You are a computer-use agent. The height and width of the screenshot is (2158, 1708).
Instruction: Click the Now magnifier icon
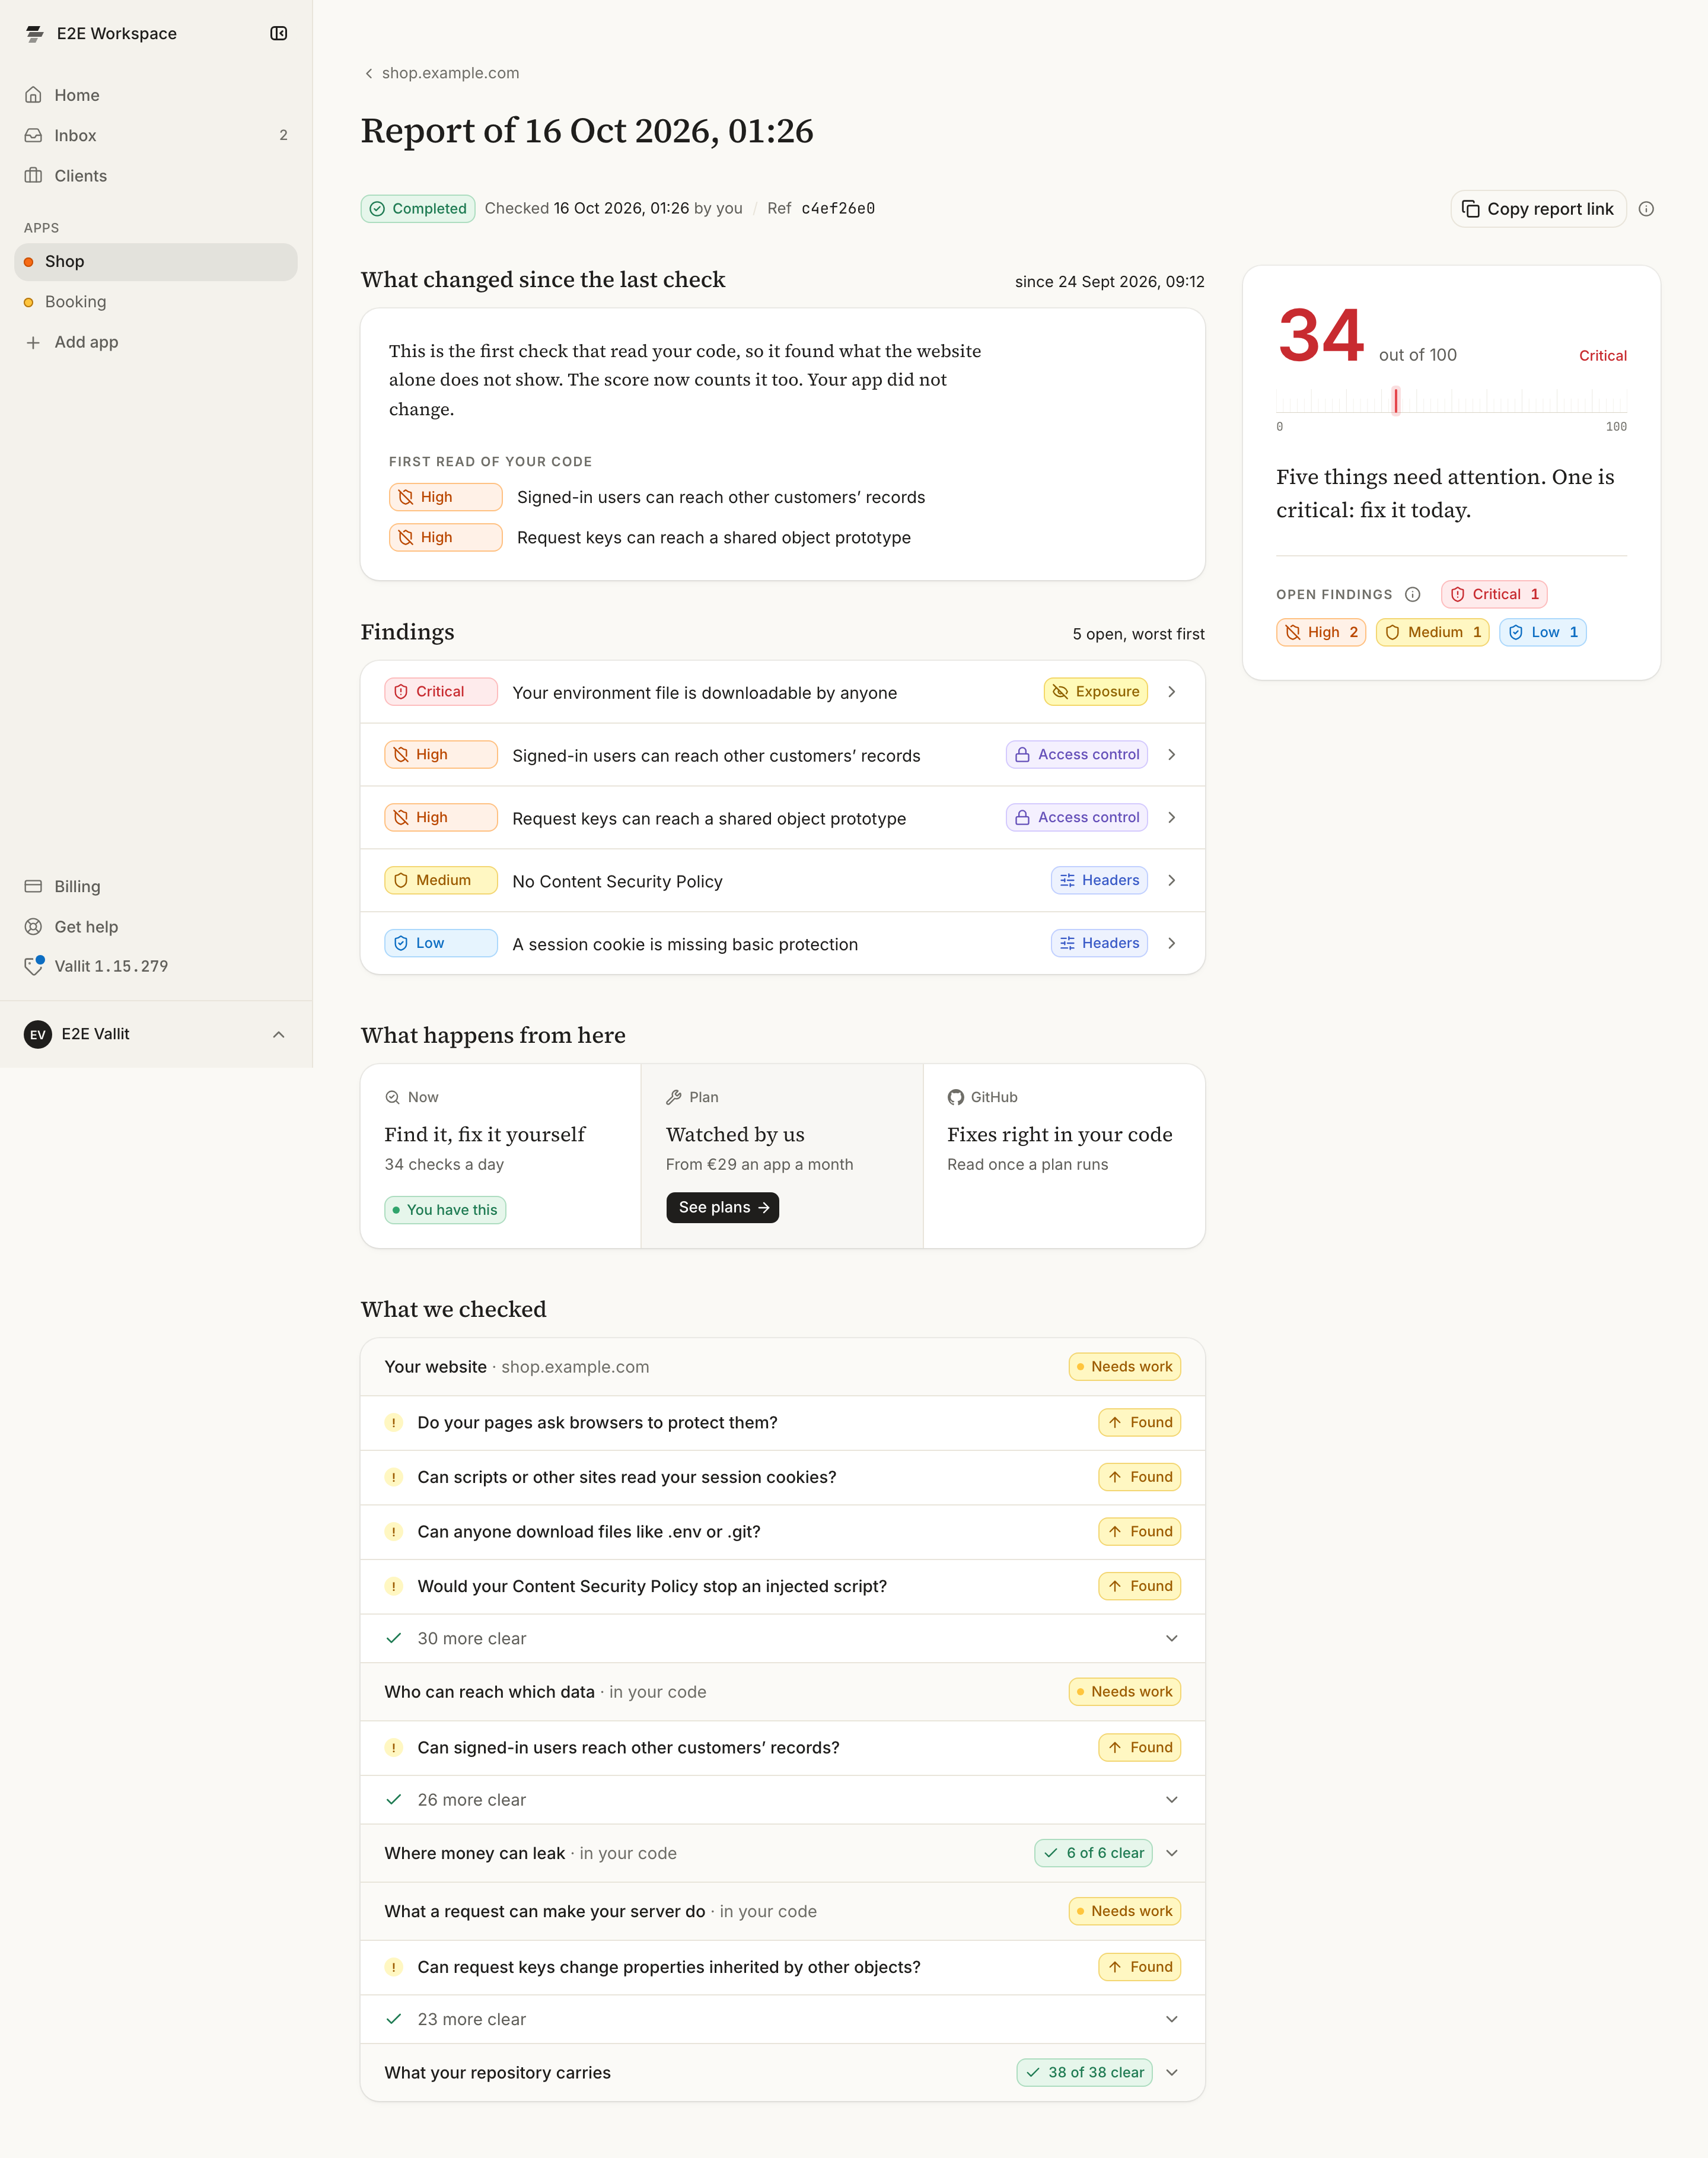tap(393, 1098)
